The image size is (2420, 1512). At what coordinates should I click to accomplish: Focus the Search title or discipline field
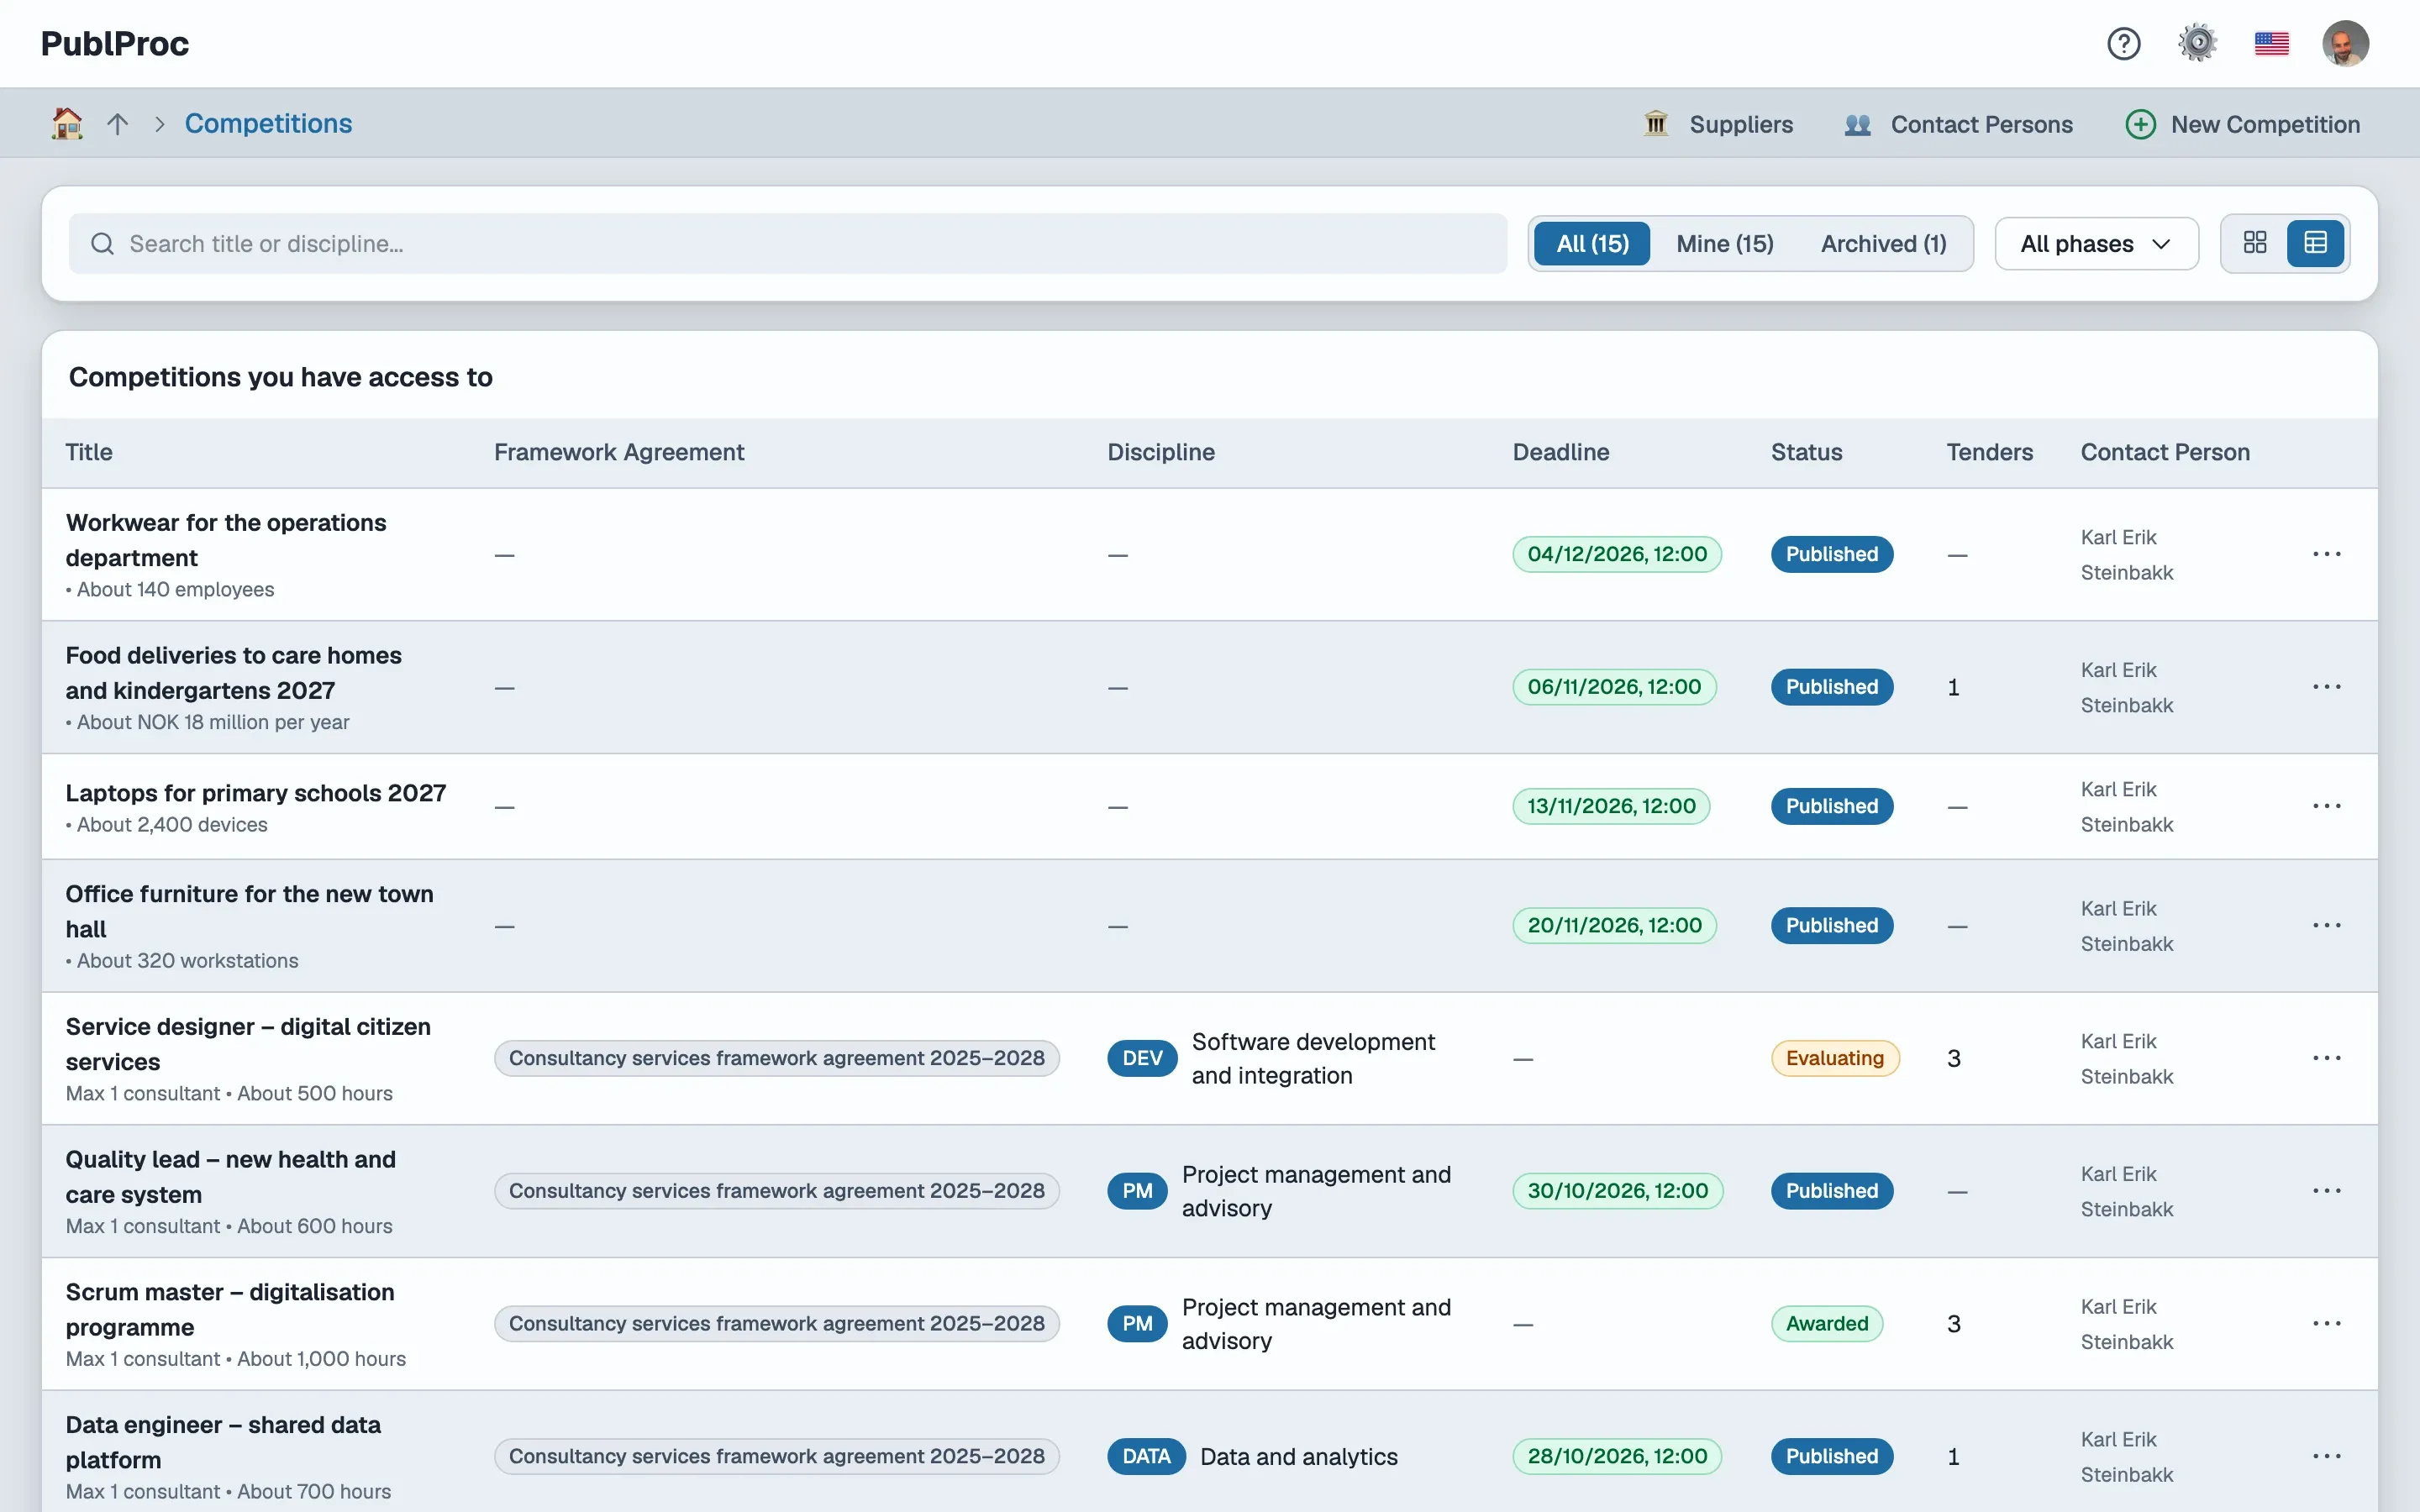point(788,244)
